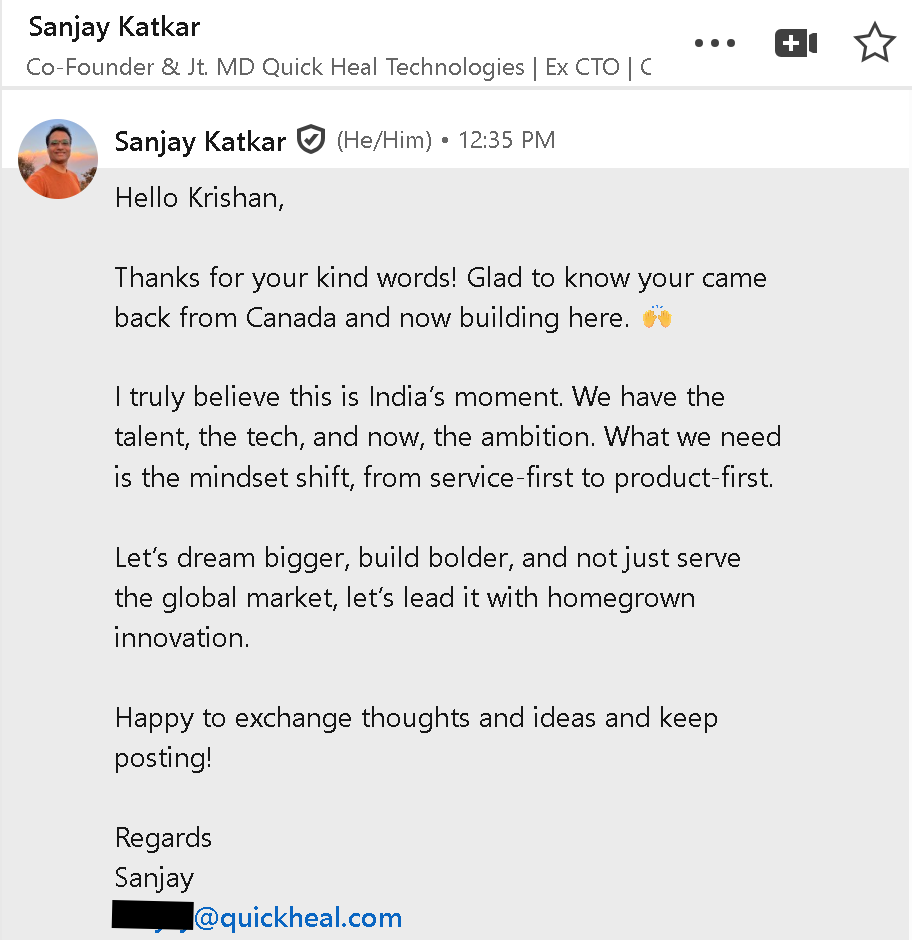Click Sanjay Katkar's profile photo
The width and height of the screenshot is (912, 940).
[x=58, y=159]
